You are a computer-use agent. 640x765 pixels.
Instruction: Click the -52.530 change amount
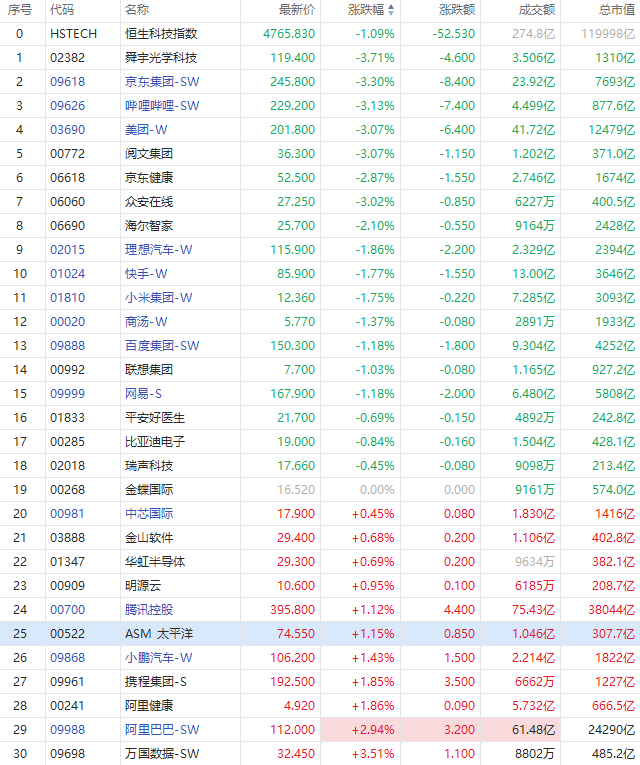point(454,34)
